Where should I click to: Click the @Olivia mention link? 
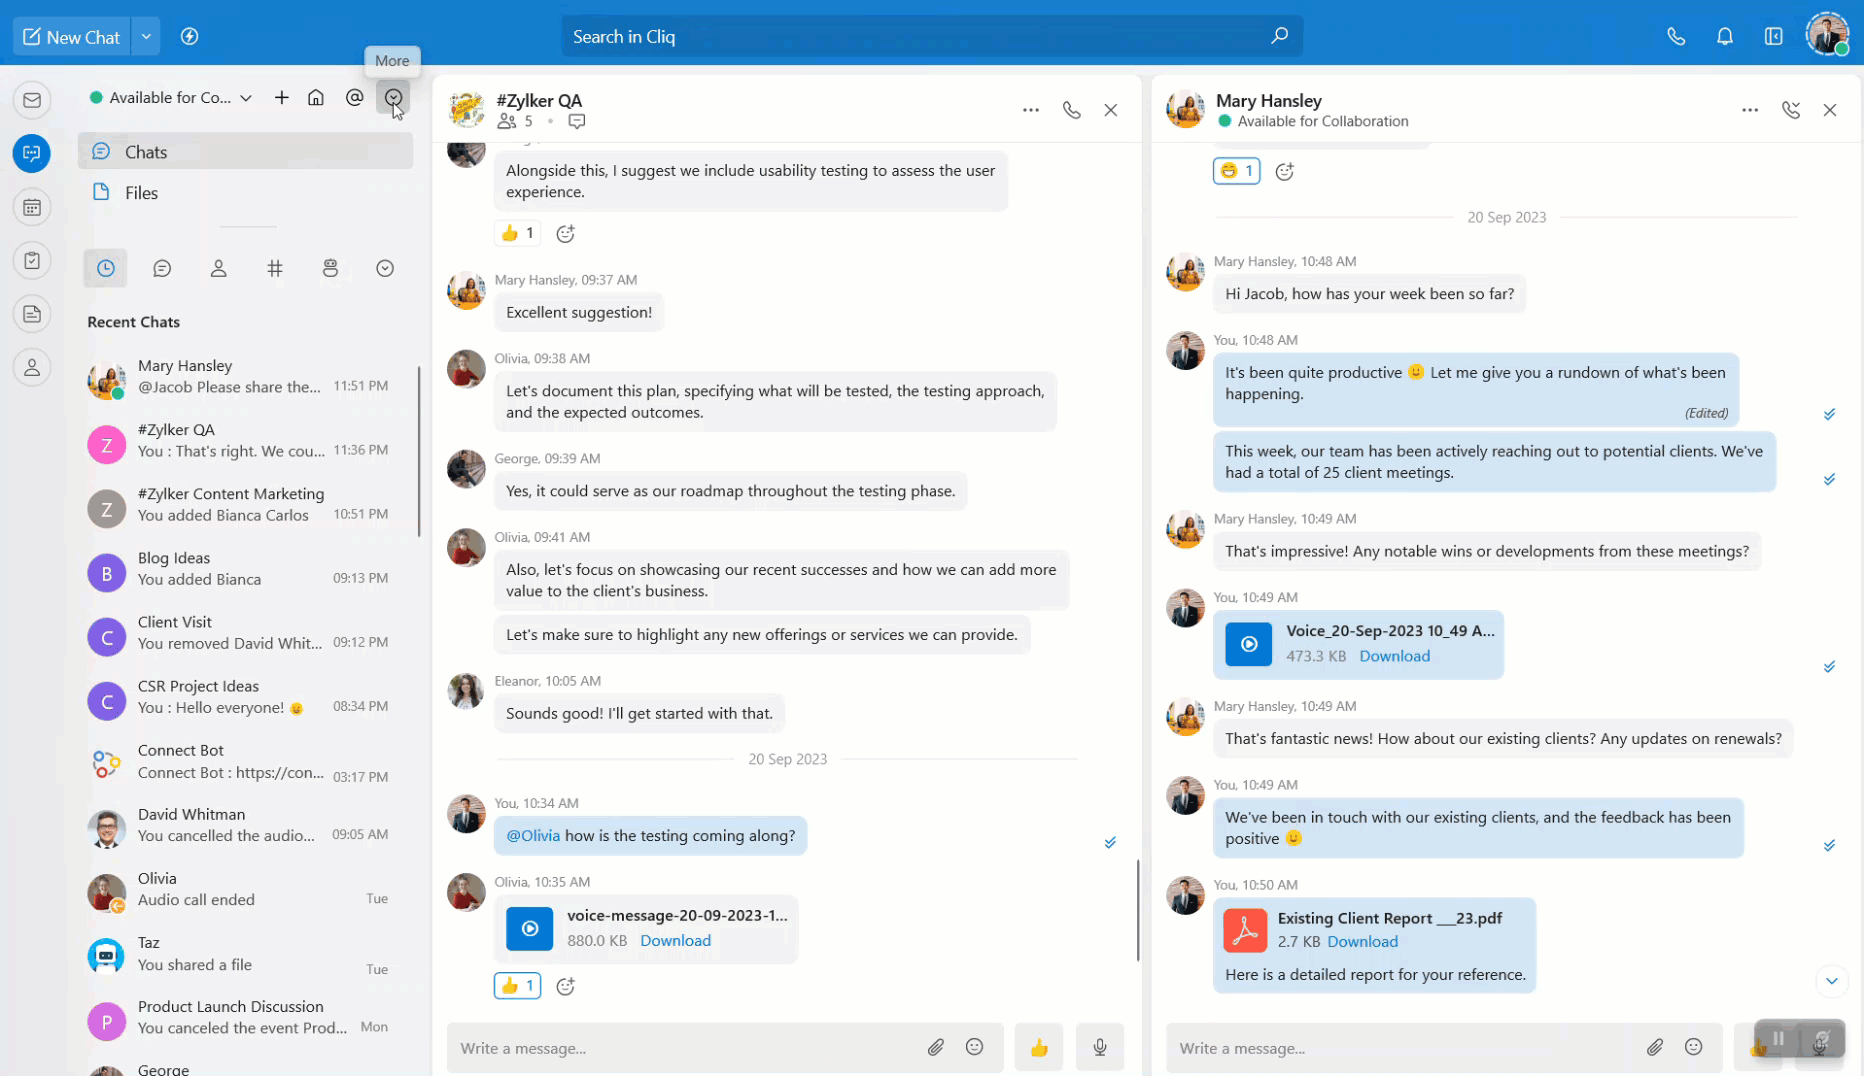pos(533,835)
